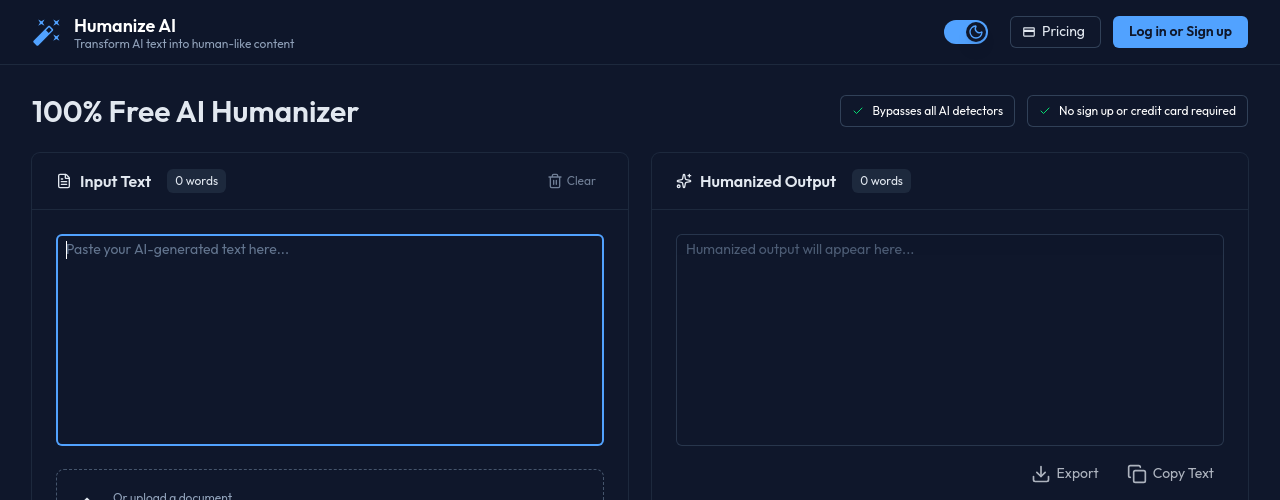
Task: Click the 100% Free AI Humanizer heading
Action: click(195, 111)
